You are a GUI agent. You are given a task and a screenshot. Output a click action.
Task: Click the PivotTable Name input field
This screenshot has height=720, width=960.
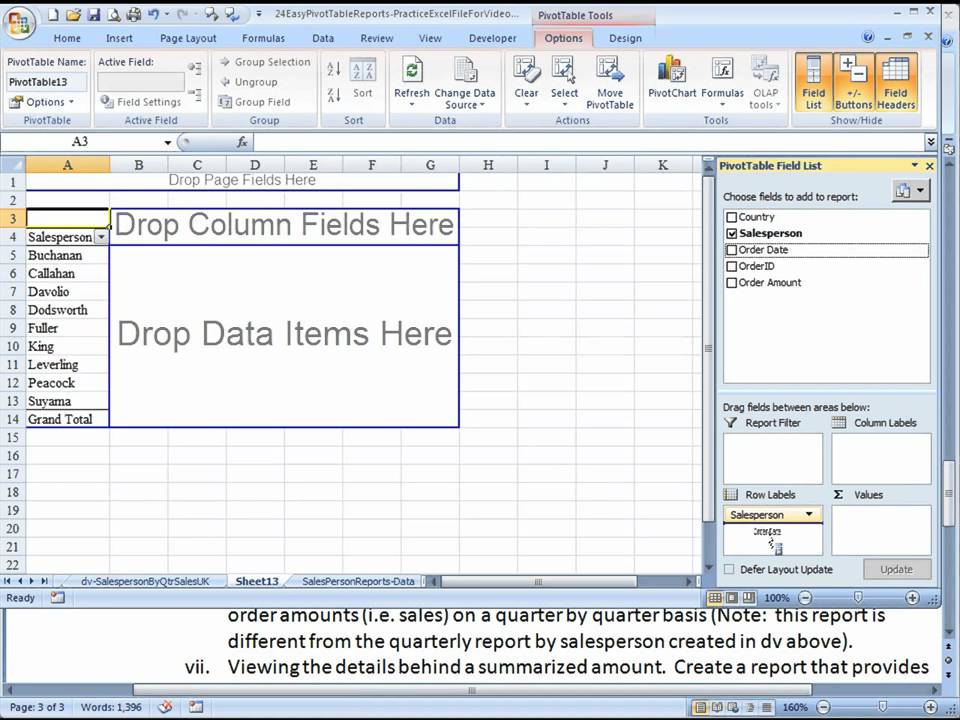click(47, 82)
